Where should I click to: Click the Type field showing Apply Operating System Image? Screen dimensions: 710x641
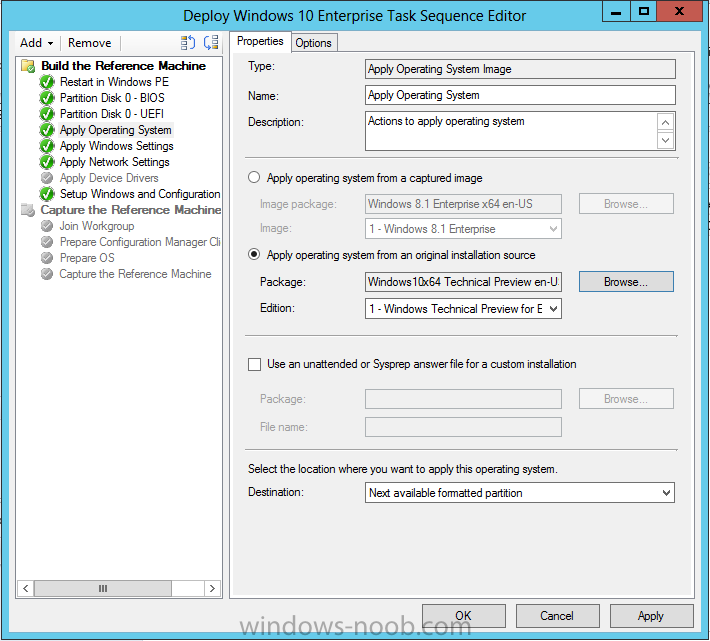click(520, 69)
